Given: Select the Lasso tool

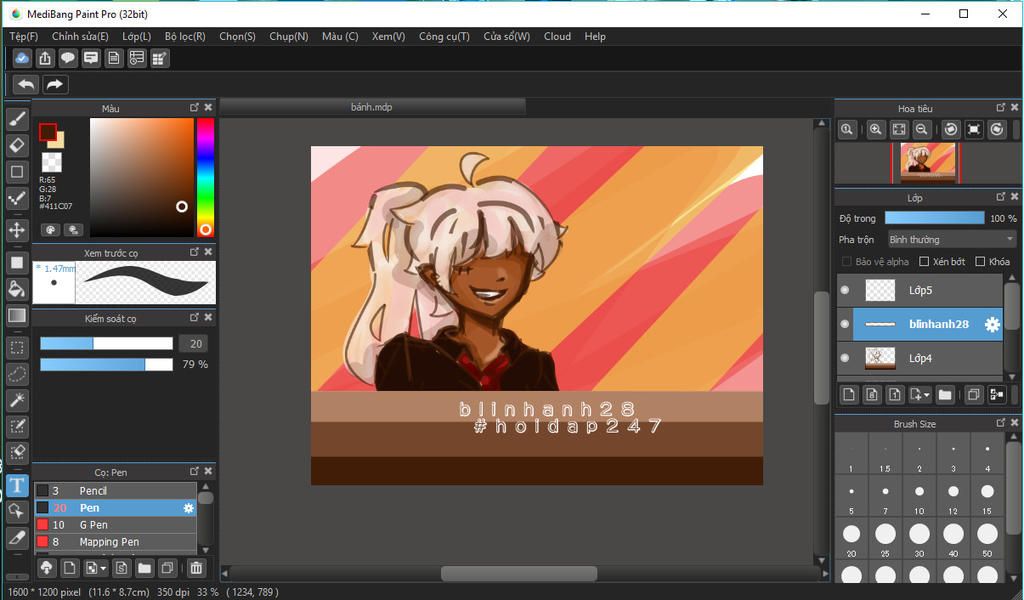Looking at the screenshot, I should pos(17,374).
